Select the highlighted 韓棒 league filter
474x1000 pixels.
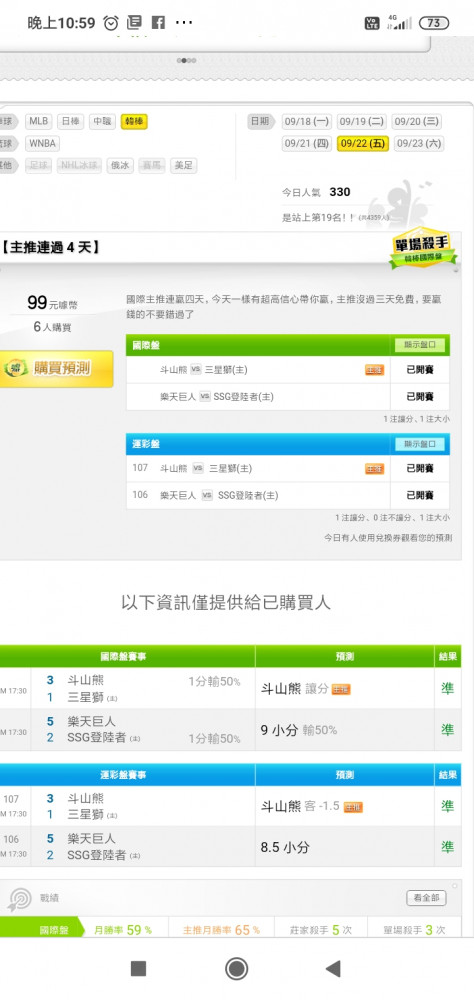tap(134, 121)
